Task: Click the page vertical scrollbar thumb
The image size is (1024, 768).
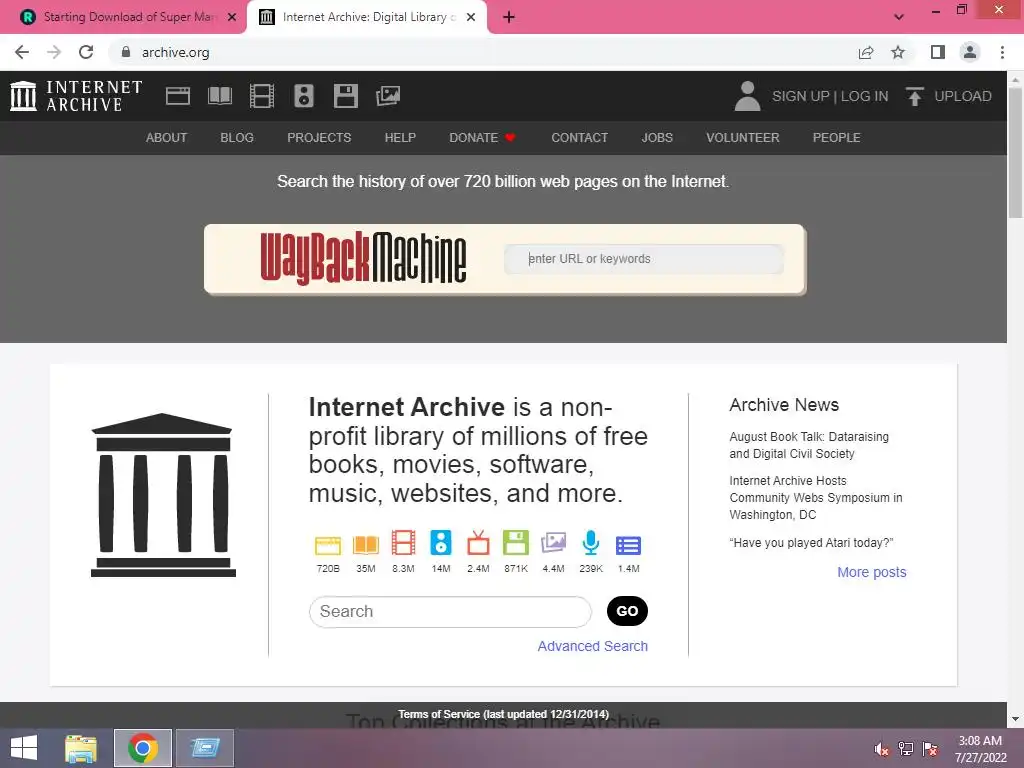Action: (x=1016, y=153)
